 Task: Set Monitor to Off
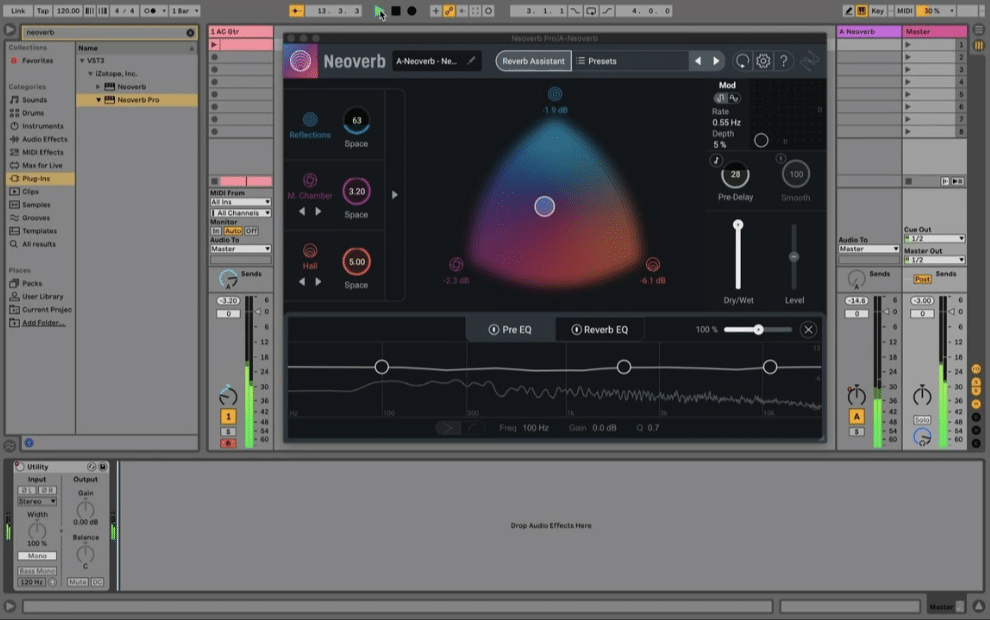click(251, 231)
